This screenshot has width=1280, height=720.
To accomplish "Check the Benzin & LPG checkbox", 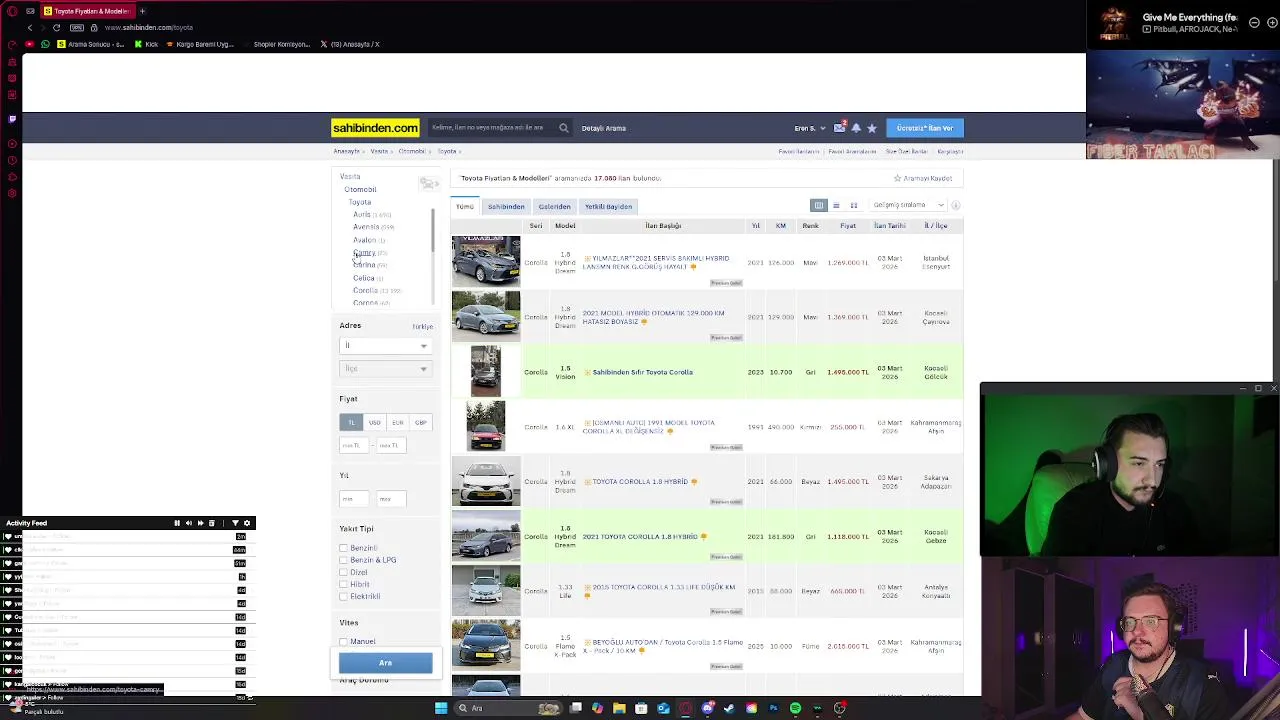I will pyautogui.click(x=343, y=560).
